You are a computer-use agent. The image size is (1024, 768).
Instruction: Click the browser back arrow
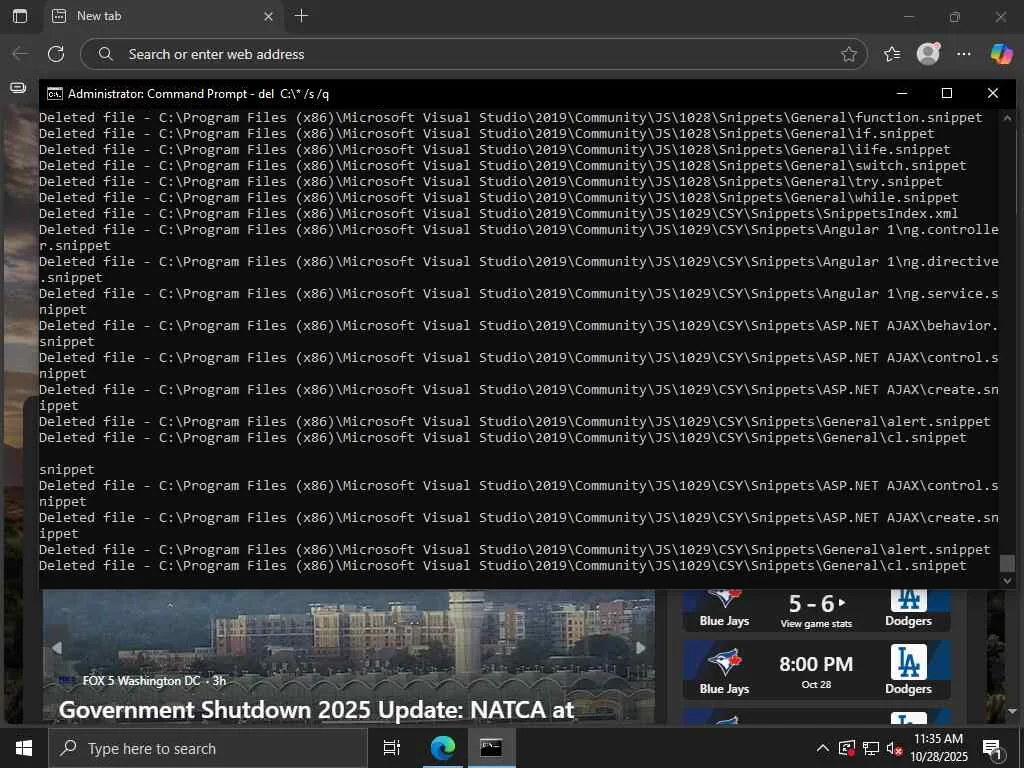[x=21, y=54]
